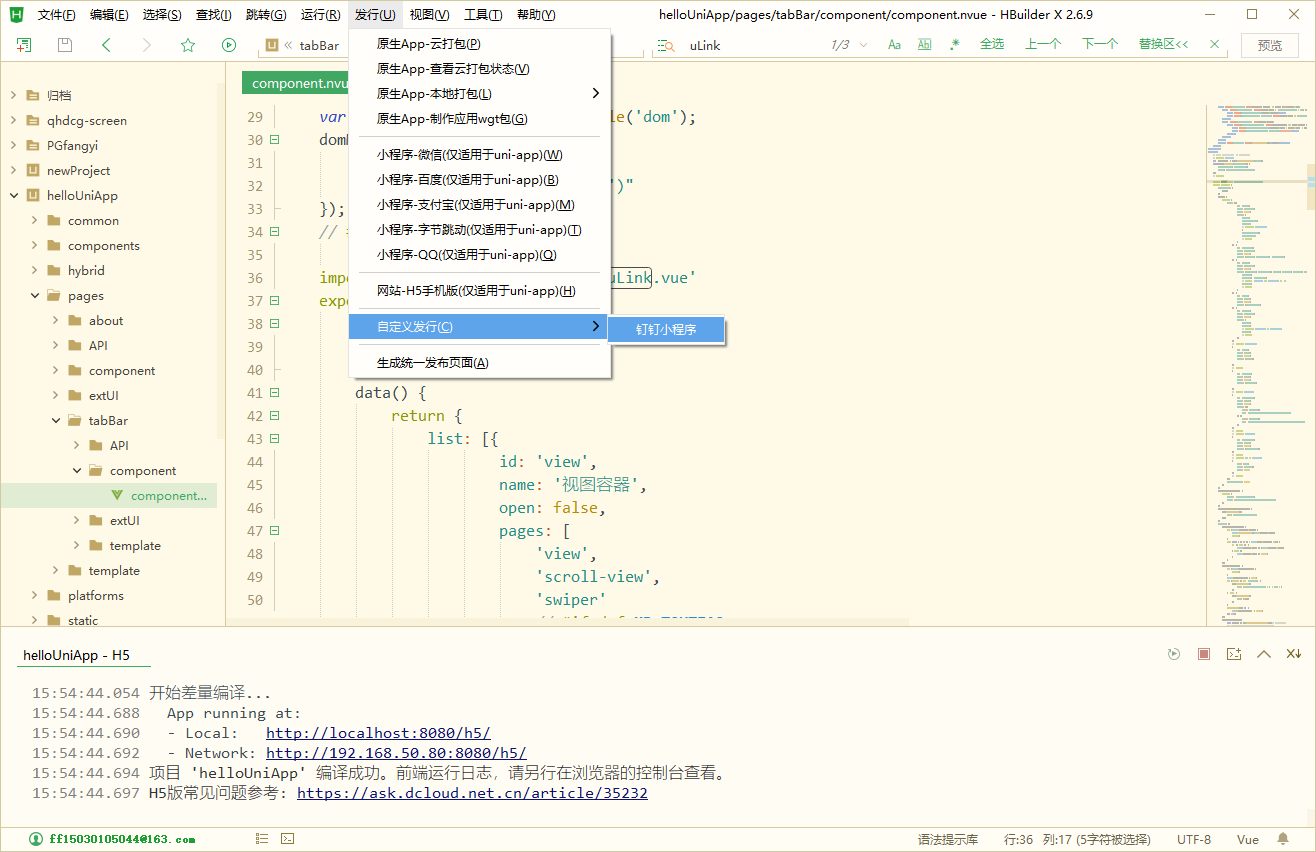Image resolution: width=1316 pixels, height=852 pixels.
Task: Click 钉钉小程序 in the submenu
Action: [666, 330]
